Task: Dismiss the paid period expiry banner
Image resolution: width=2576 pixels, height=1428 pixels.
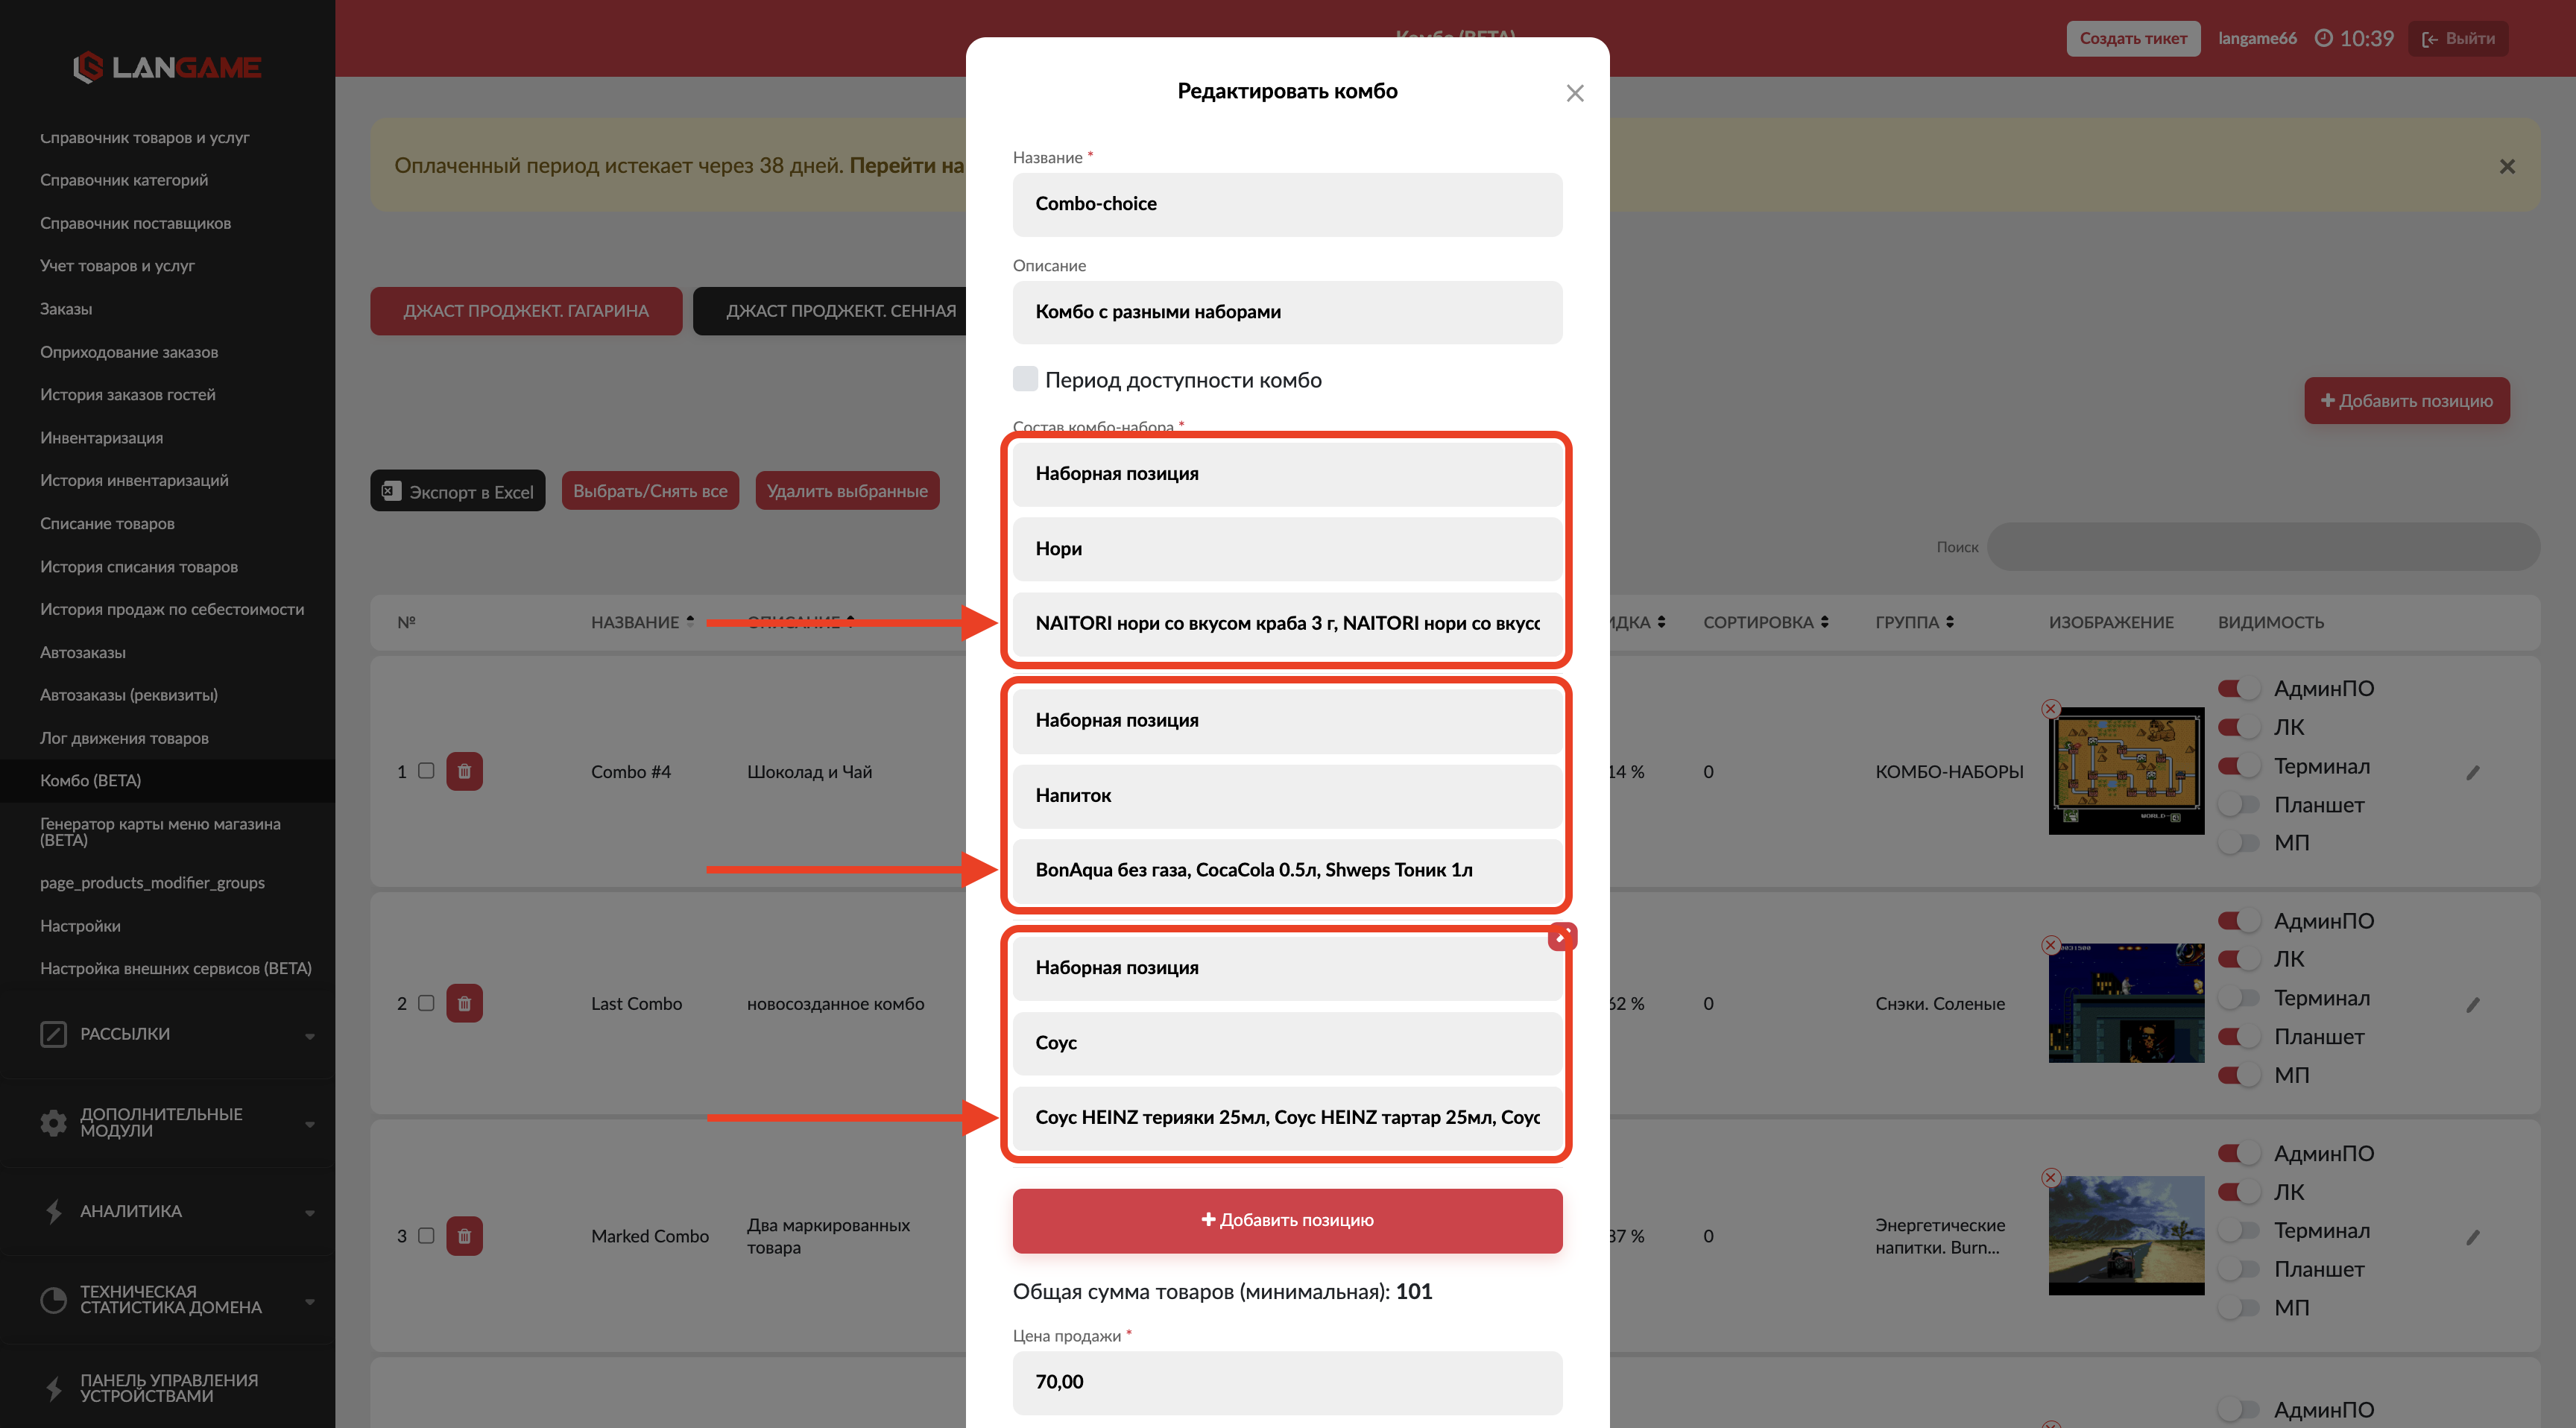Action: (2506, 166)
